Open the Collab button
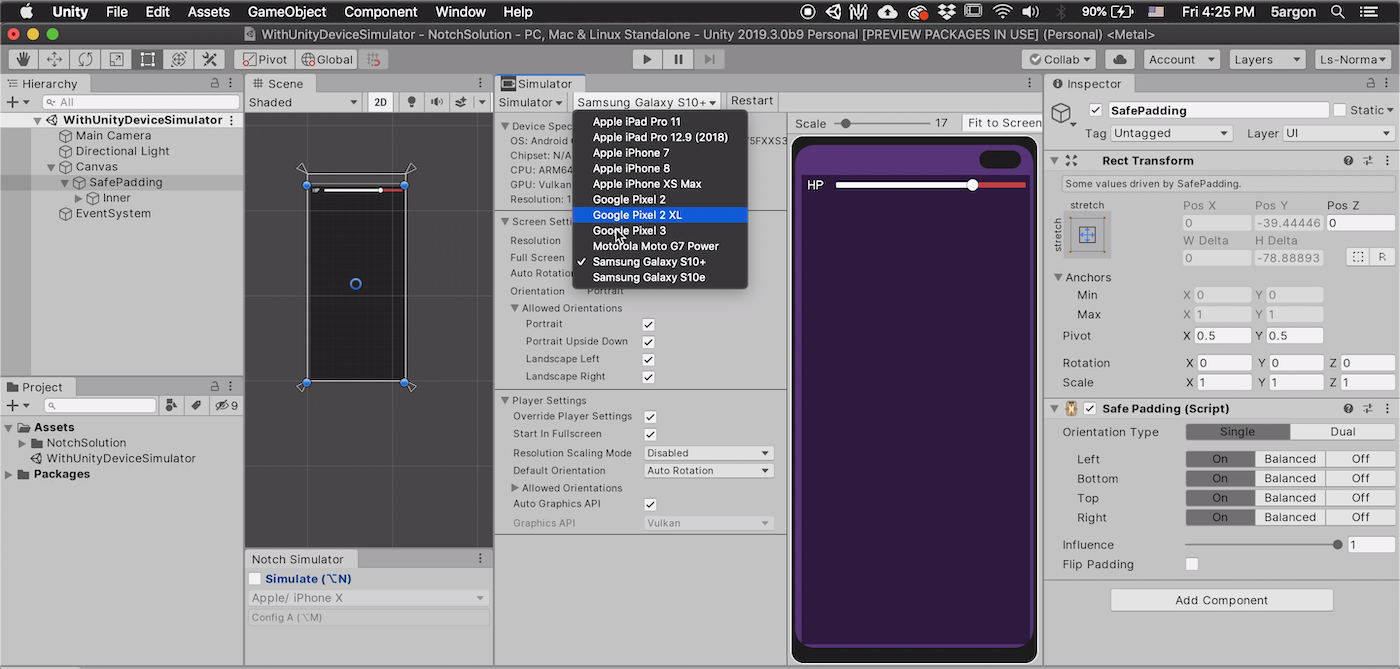This screenshot has height=669, width=1400. [x=1059, y=59]
